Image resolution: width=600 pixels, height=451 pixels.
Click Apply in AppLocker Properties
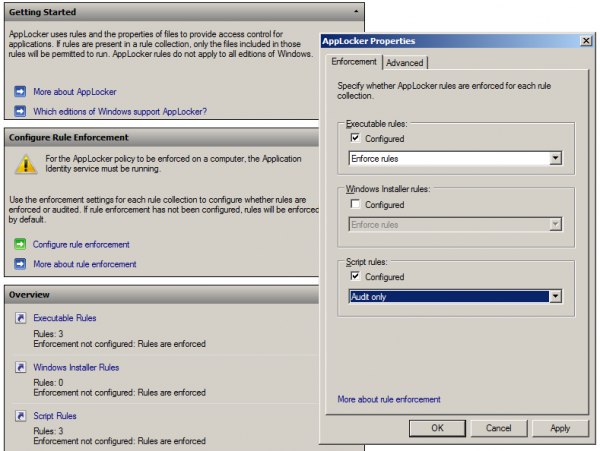click(x=560, y=428)
